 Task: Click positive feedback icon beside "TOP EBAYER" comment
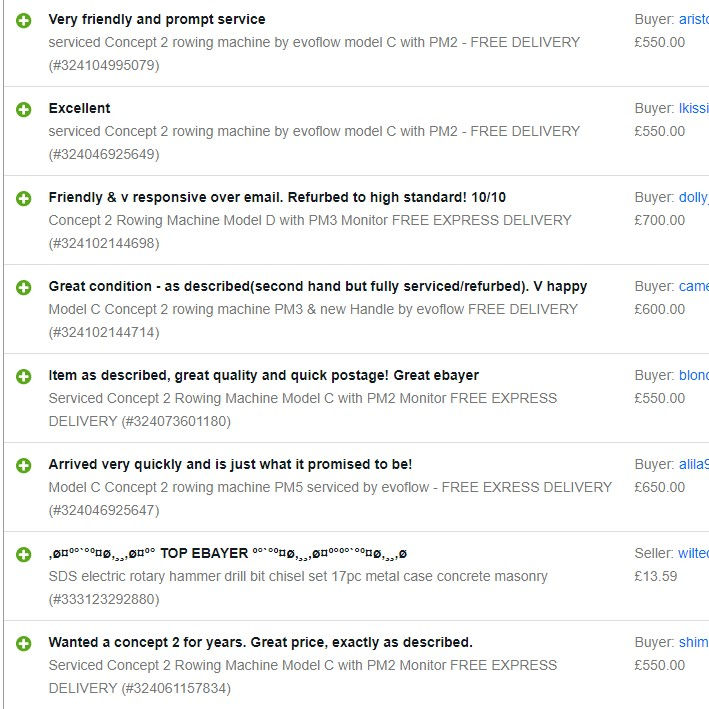click(24, 554)
